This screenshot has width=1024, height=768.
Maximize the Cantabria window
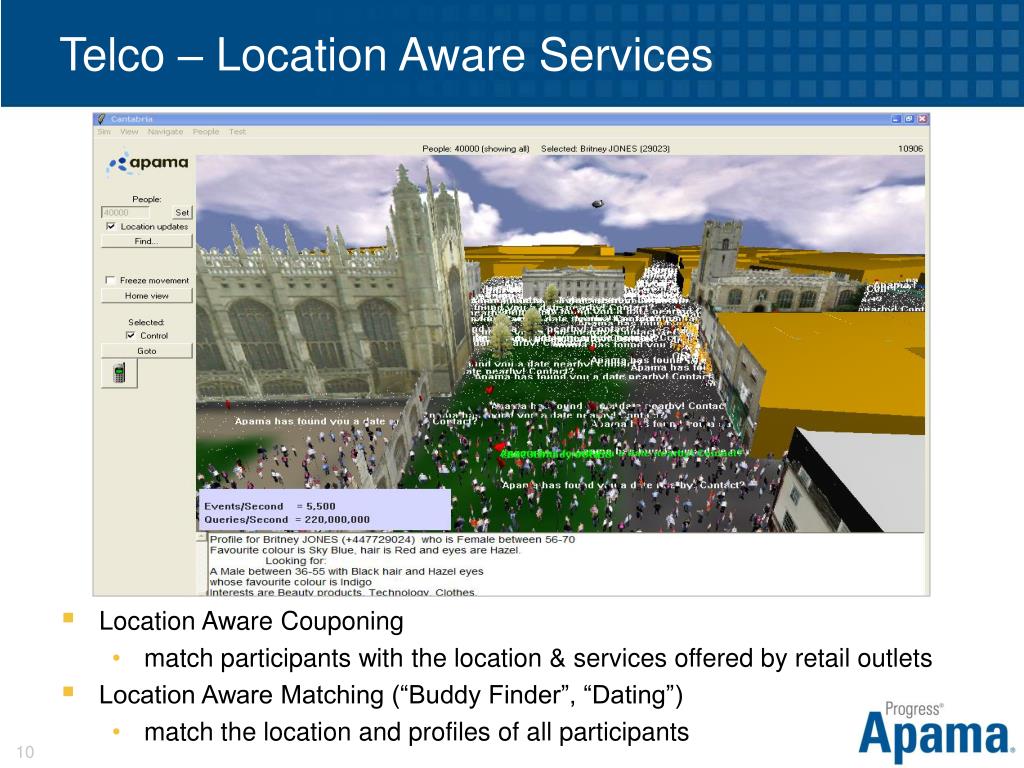[x=909, y=119]
